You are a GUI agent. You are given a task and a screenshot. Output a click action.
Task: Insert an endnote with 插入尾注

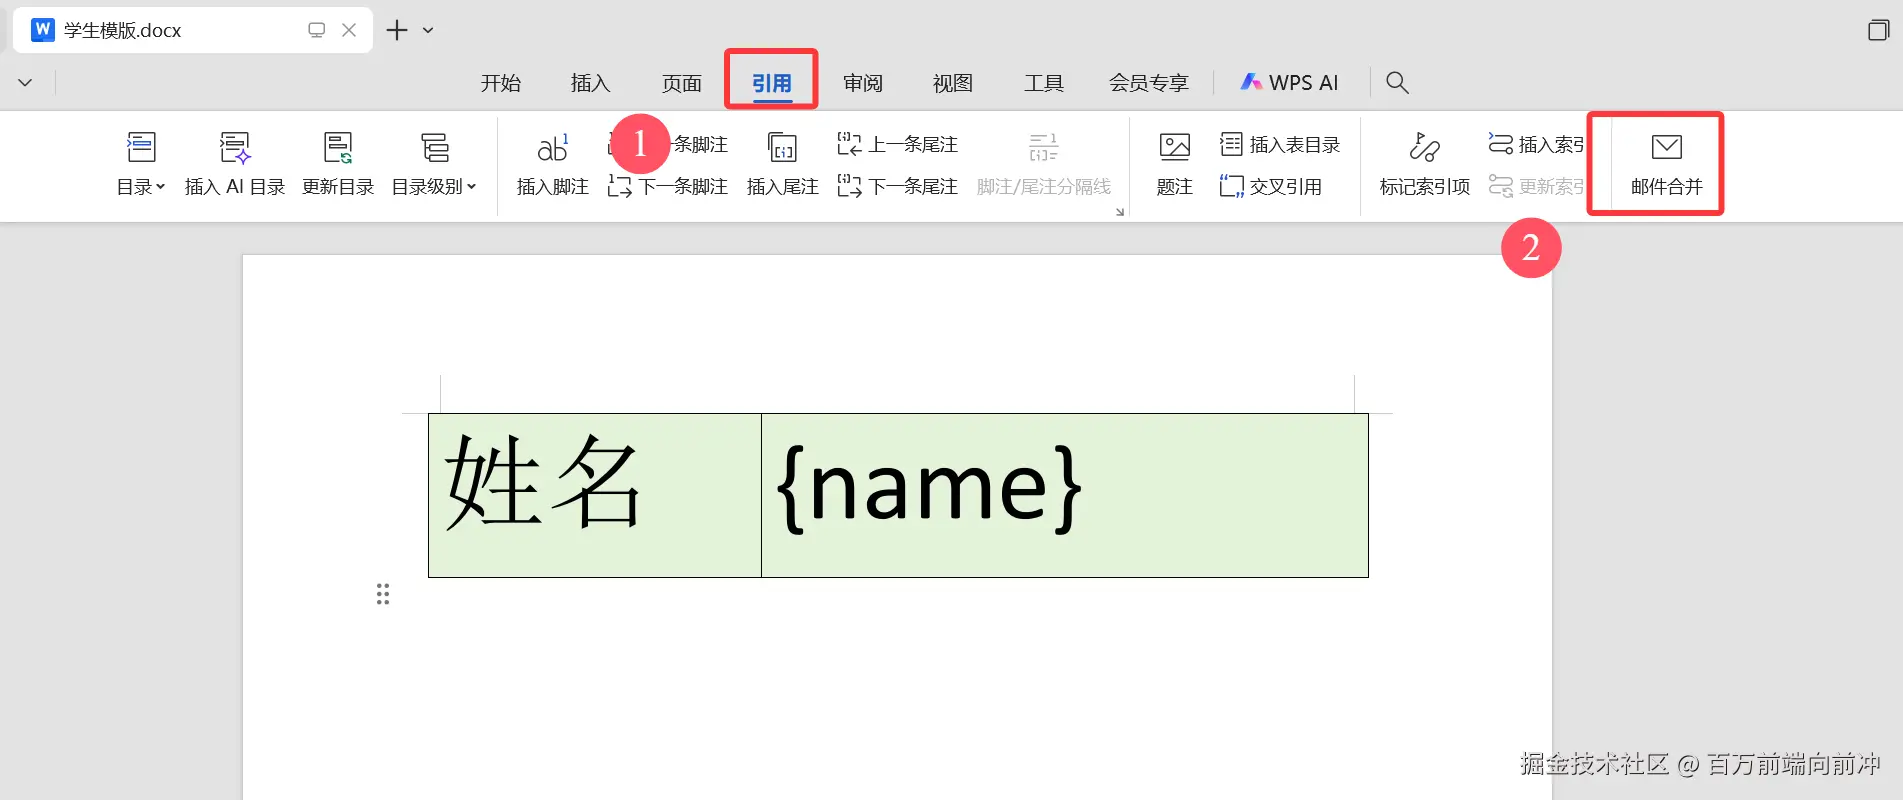[782, 164]
